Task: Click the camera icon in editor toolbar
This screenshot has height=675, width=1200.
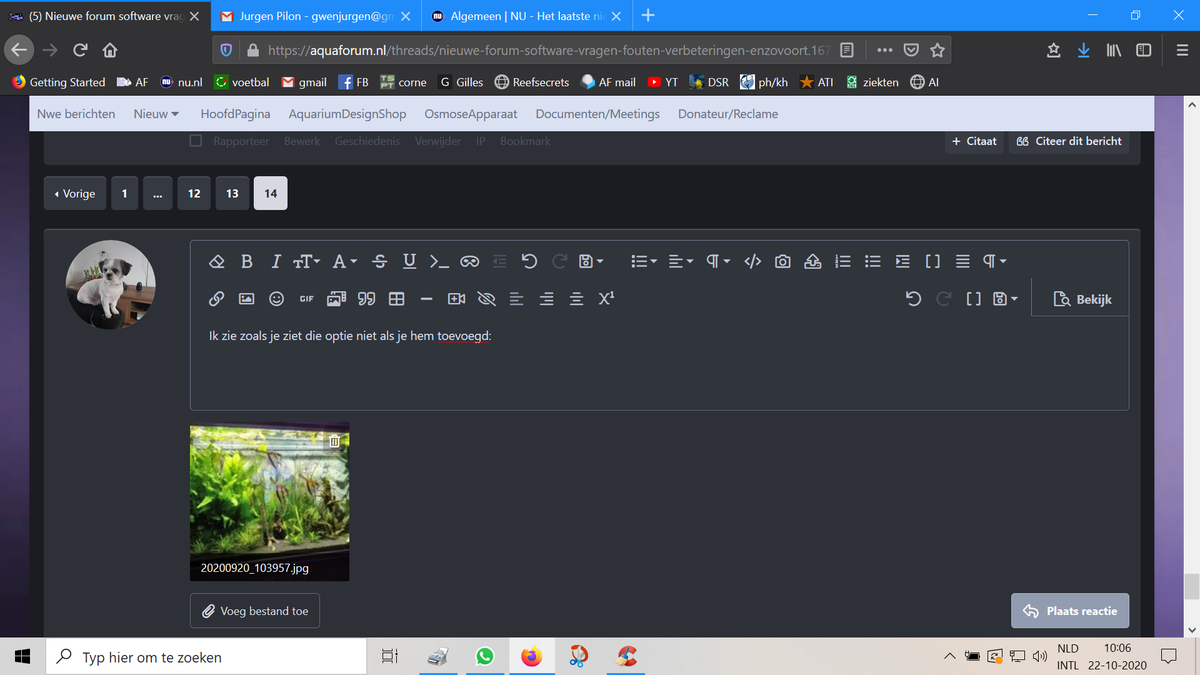Action: [x=783, y=262]
